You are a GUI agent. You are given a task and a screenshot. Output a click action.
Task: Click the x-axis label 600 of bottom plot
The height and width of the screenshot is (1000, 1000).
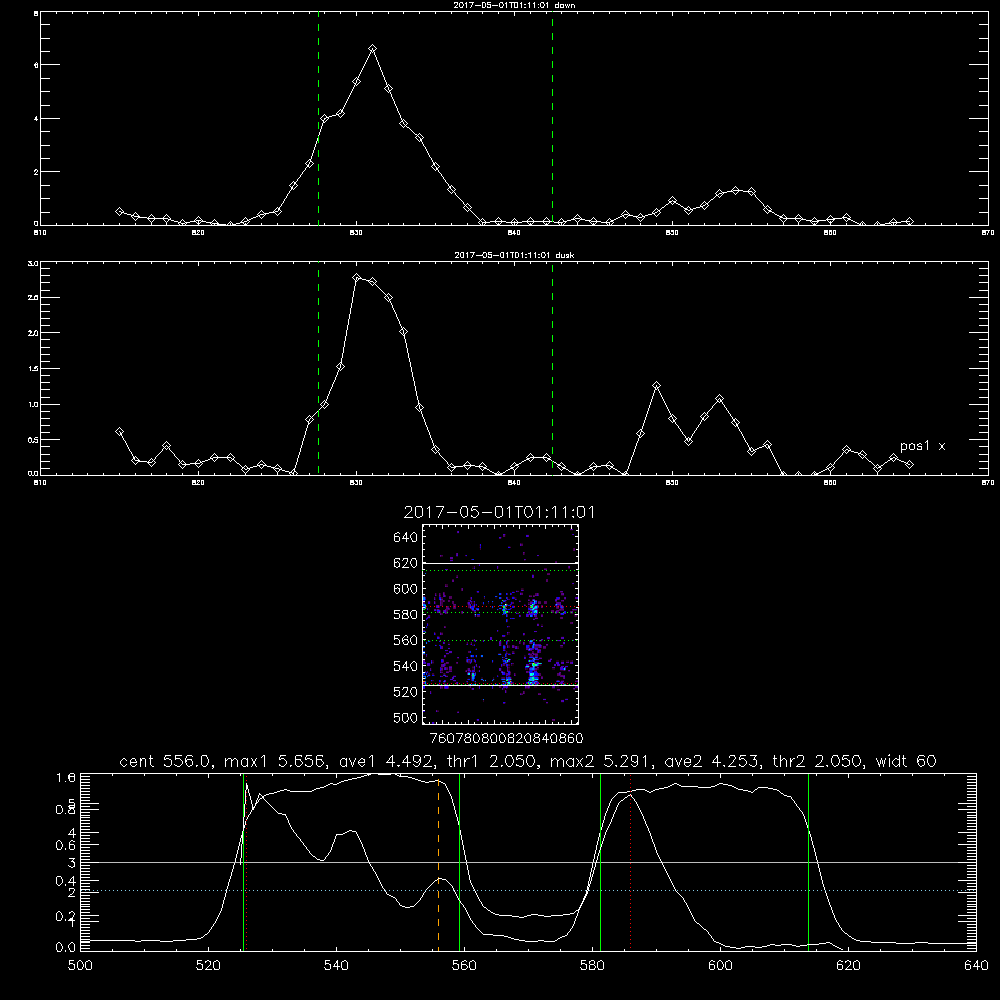pos(721,966)
